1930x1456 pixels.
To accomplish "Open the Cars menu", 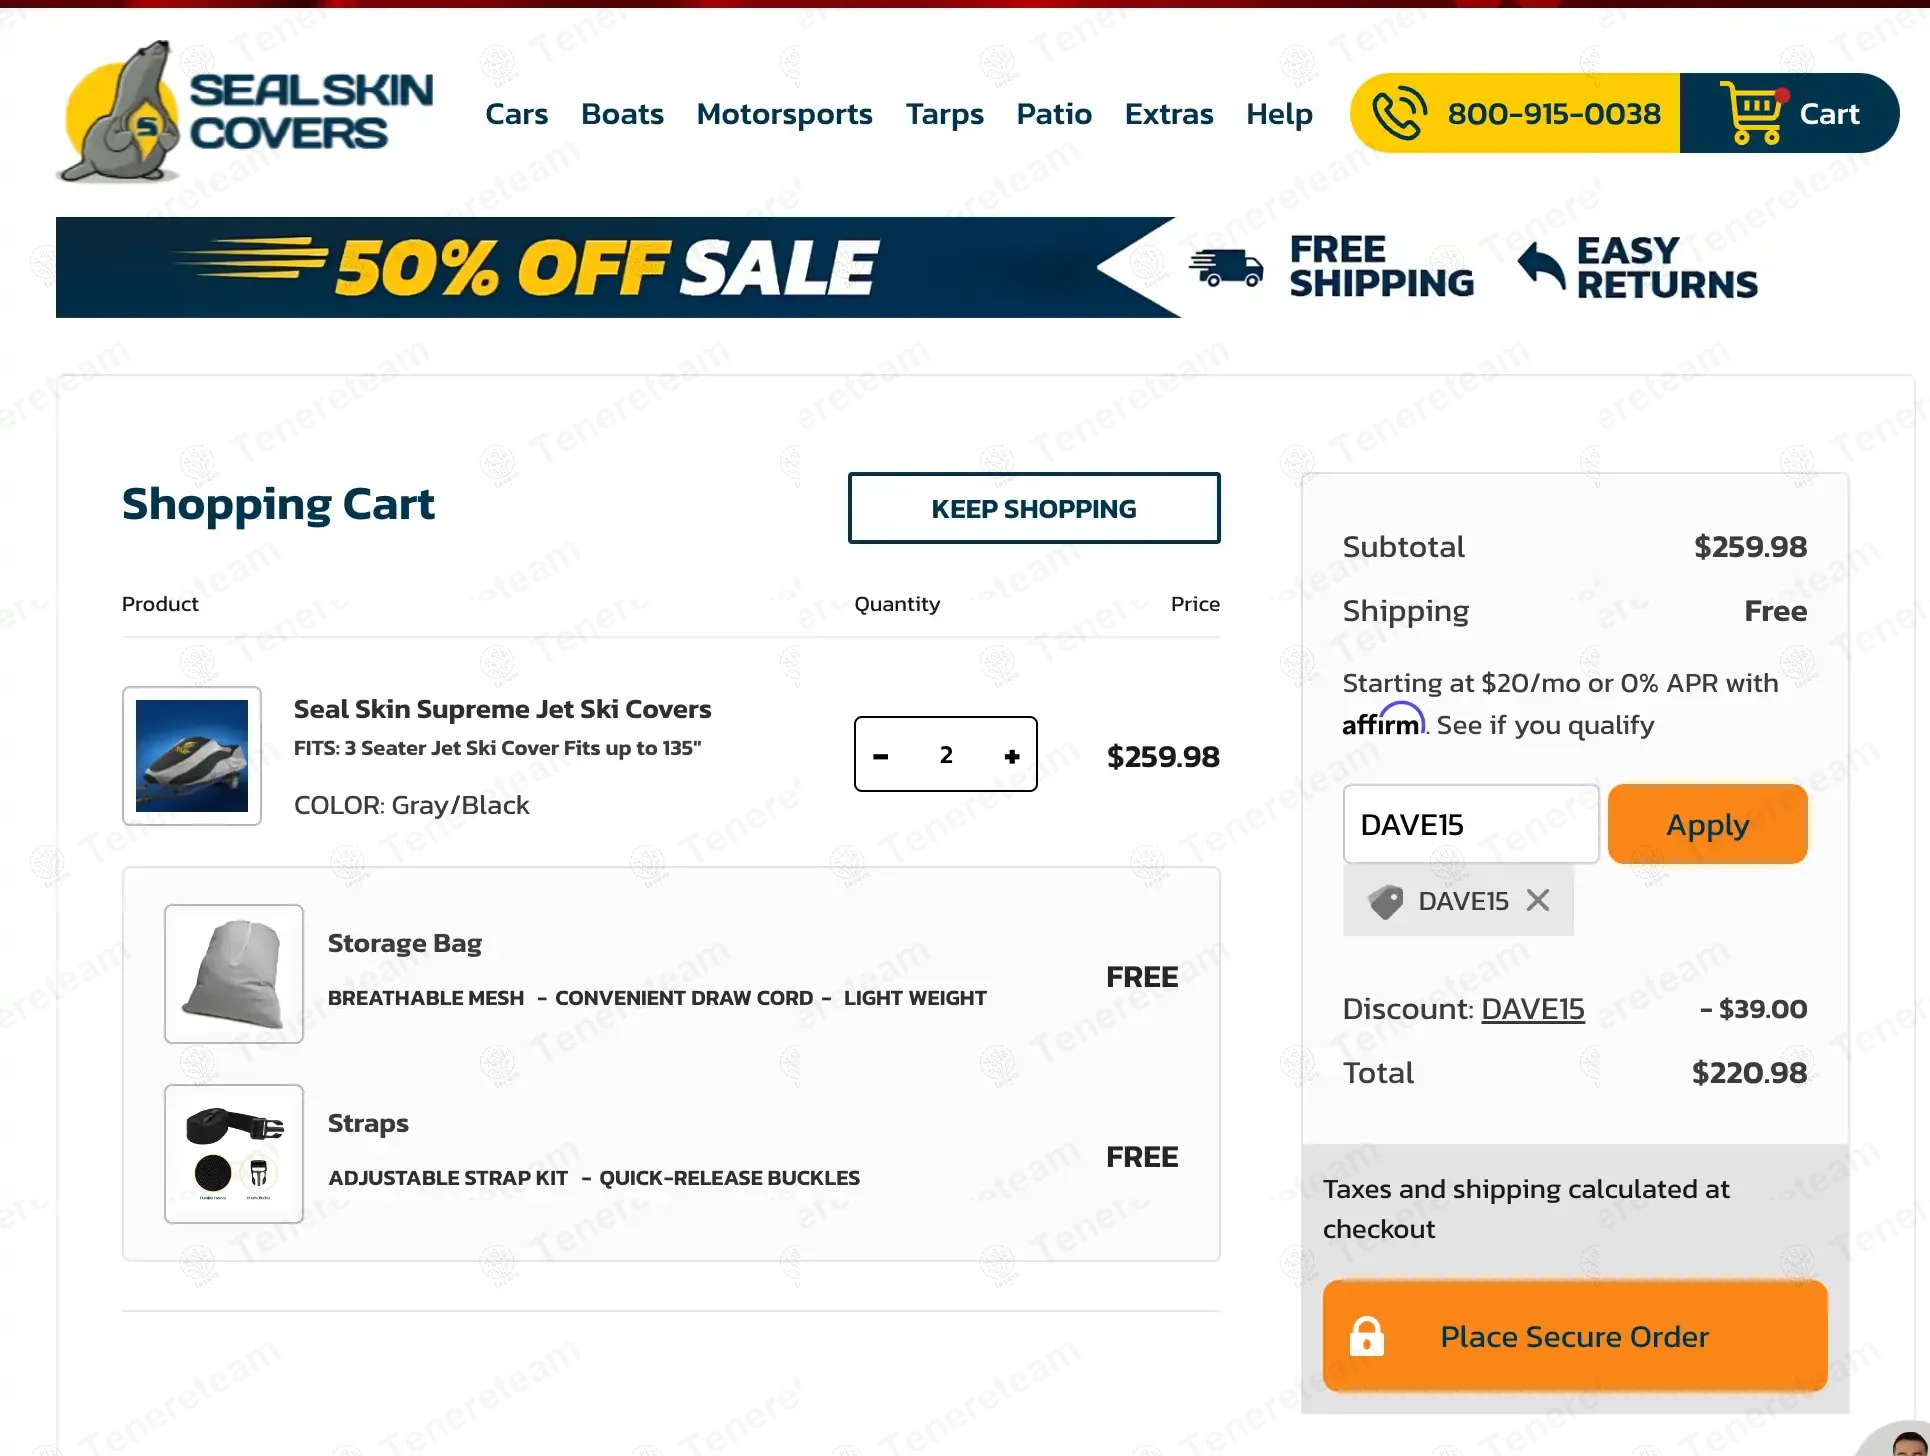I will tap(516, 114).
